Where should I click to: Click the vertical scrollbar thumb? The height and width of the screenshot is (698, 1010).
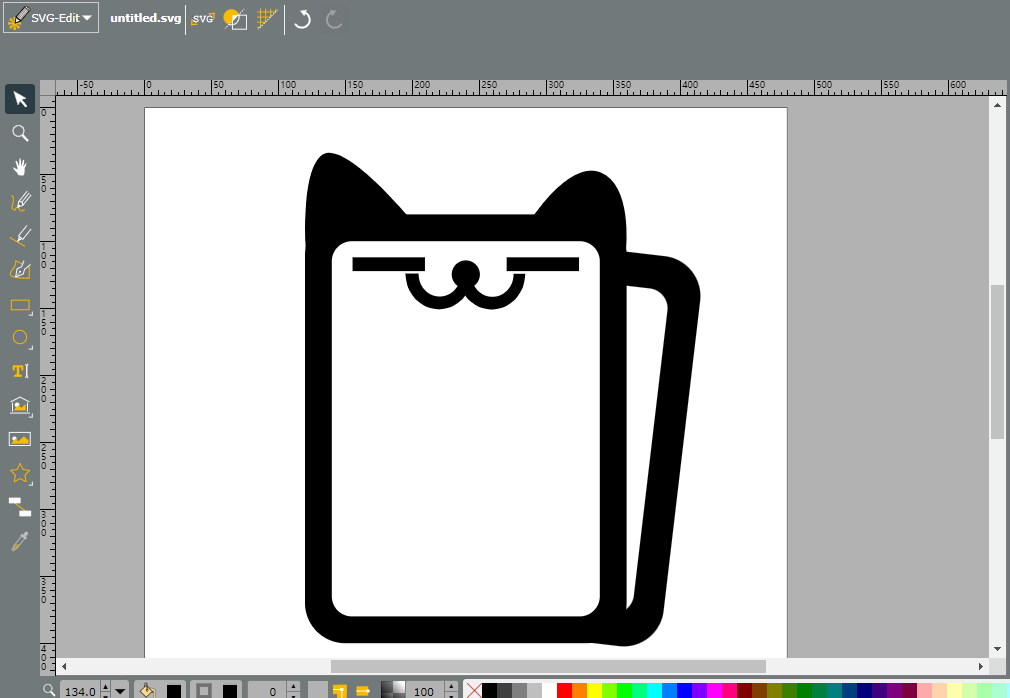[997, 362]
